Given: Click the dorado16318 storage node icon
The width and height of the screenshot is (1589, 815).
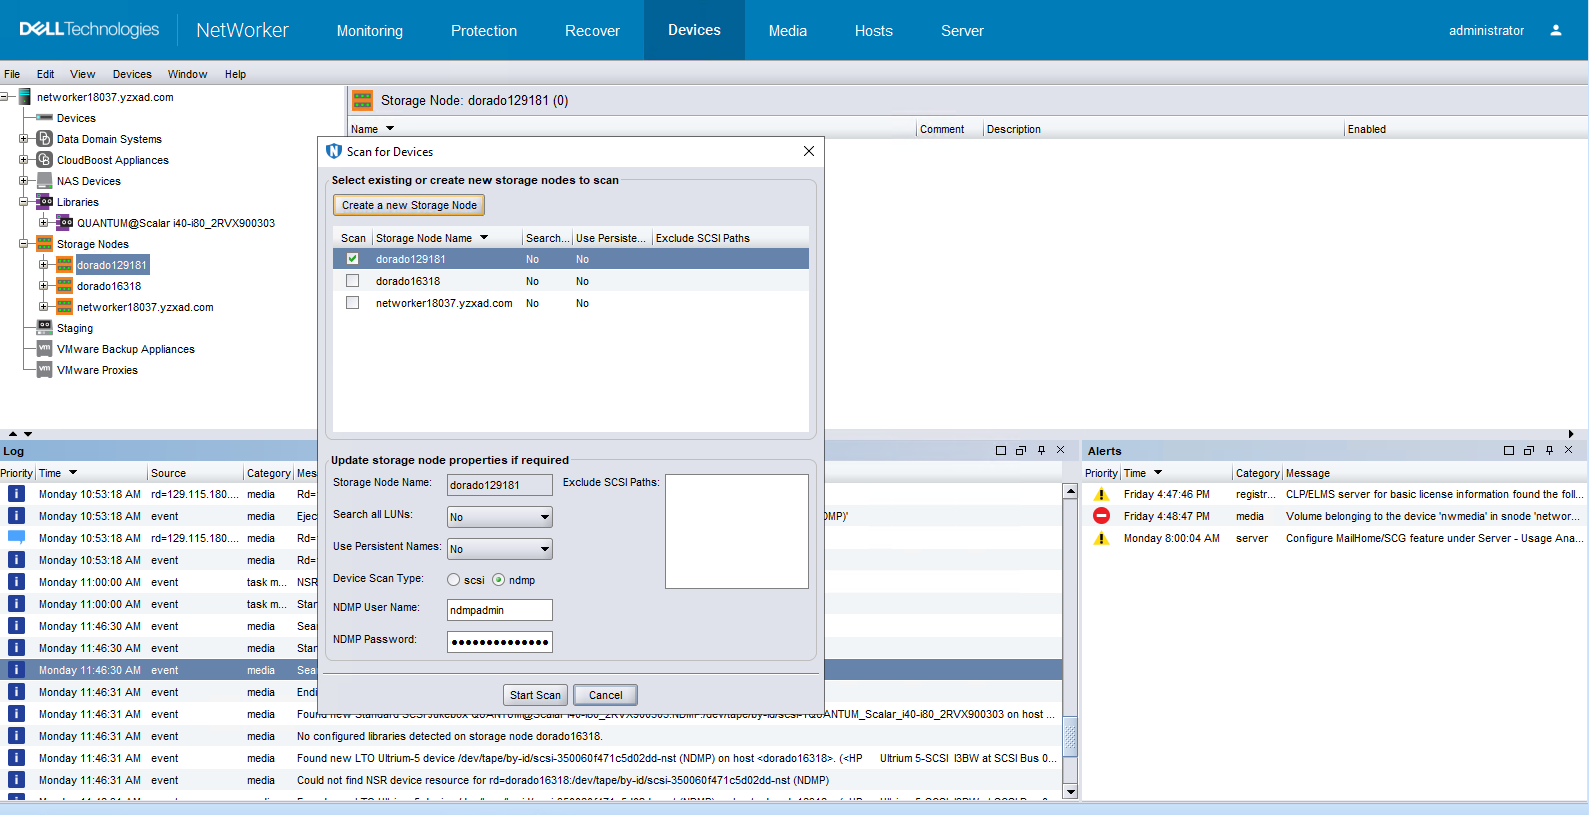Looking at the screenshot, I should 64,286.
